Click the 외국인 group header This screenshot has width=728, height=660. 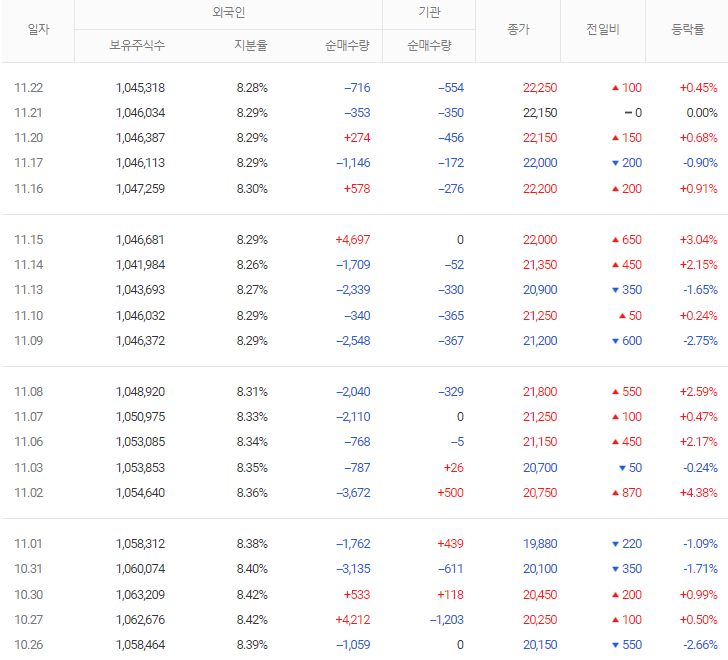[228, 13]
